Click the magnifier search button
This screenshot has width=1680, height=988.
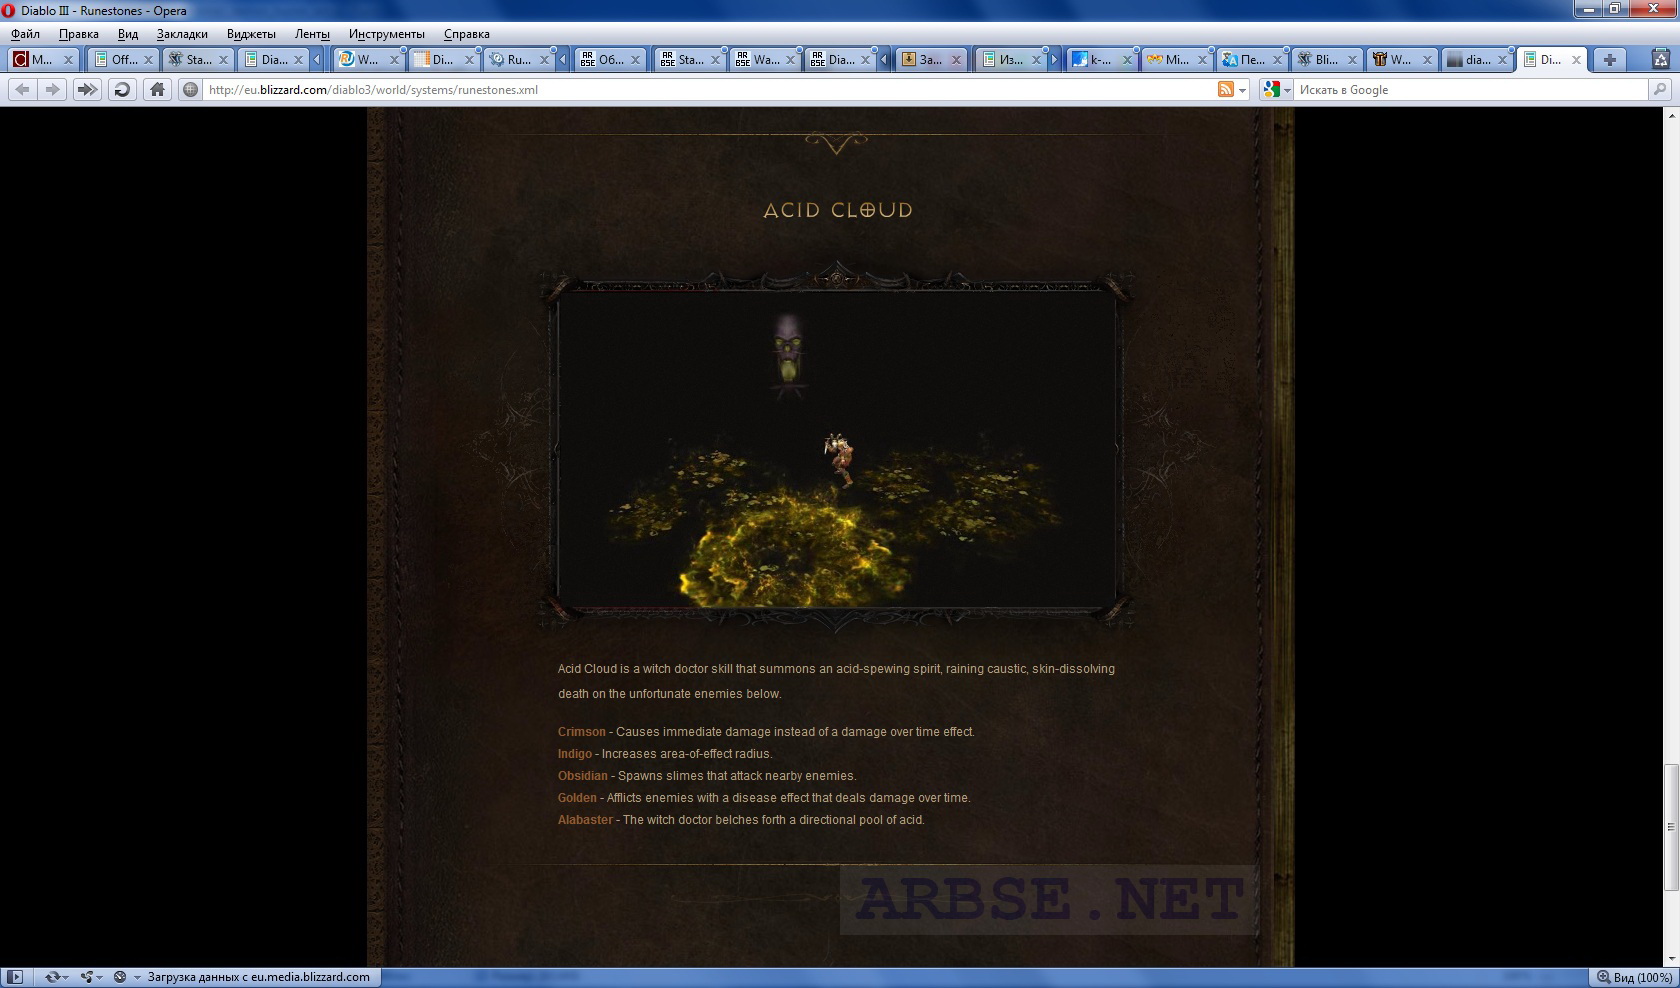point(1660,90)
